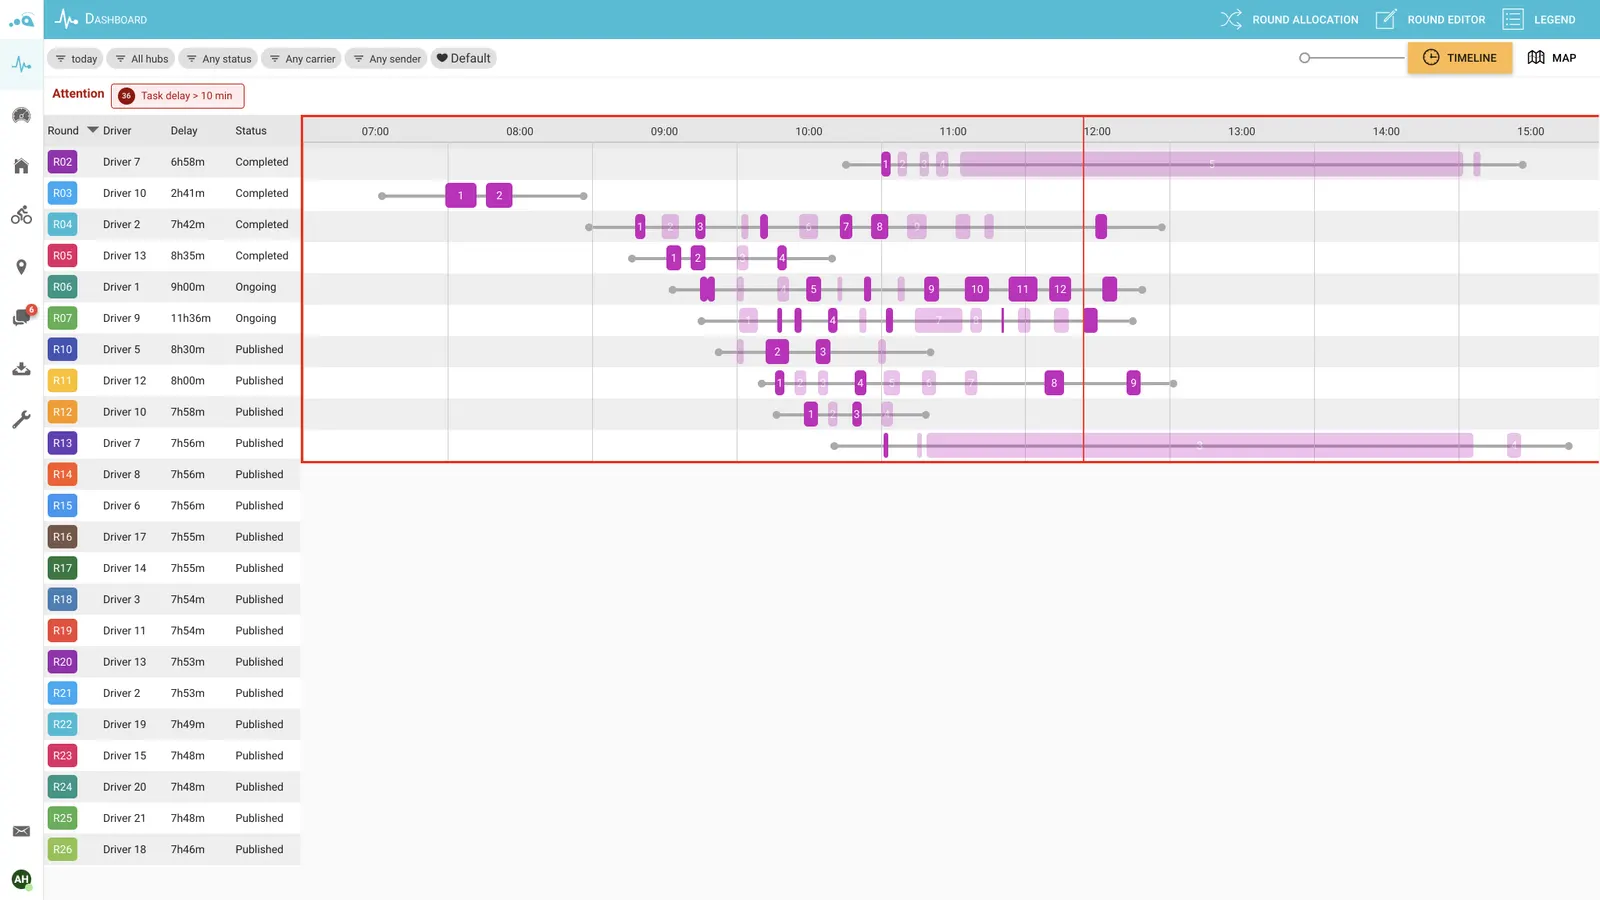This screenshot has height=900, width=1600.
Task: Click task 8 on R11 timeline
Action: click(1054, 383)
